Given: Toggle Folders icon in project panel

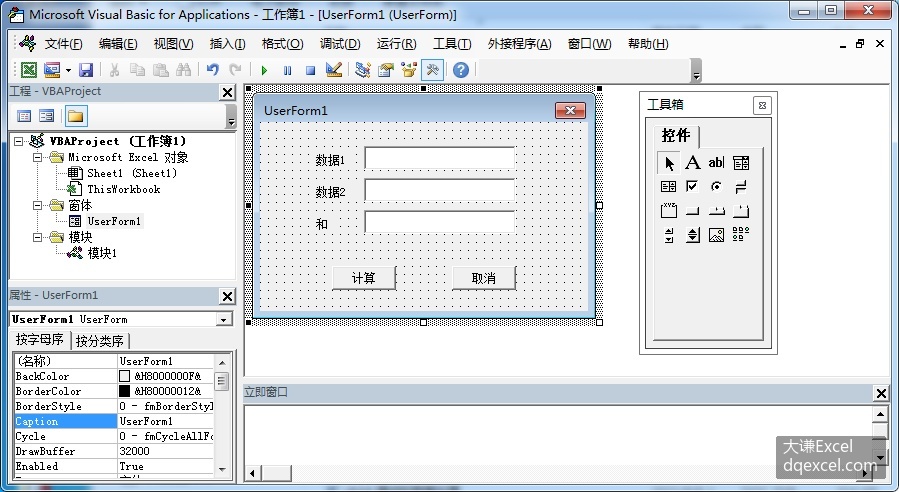Looking at the screenshot, I should (x=76, y=116).
